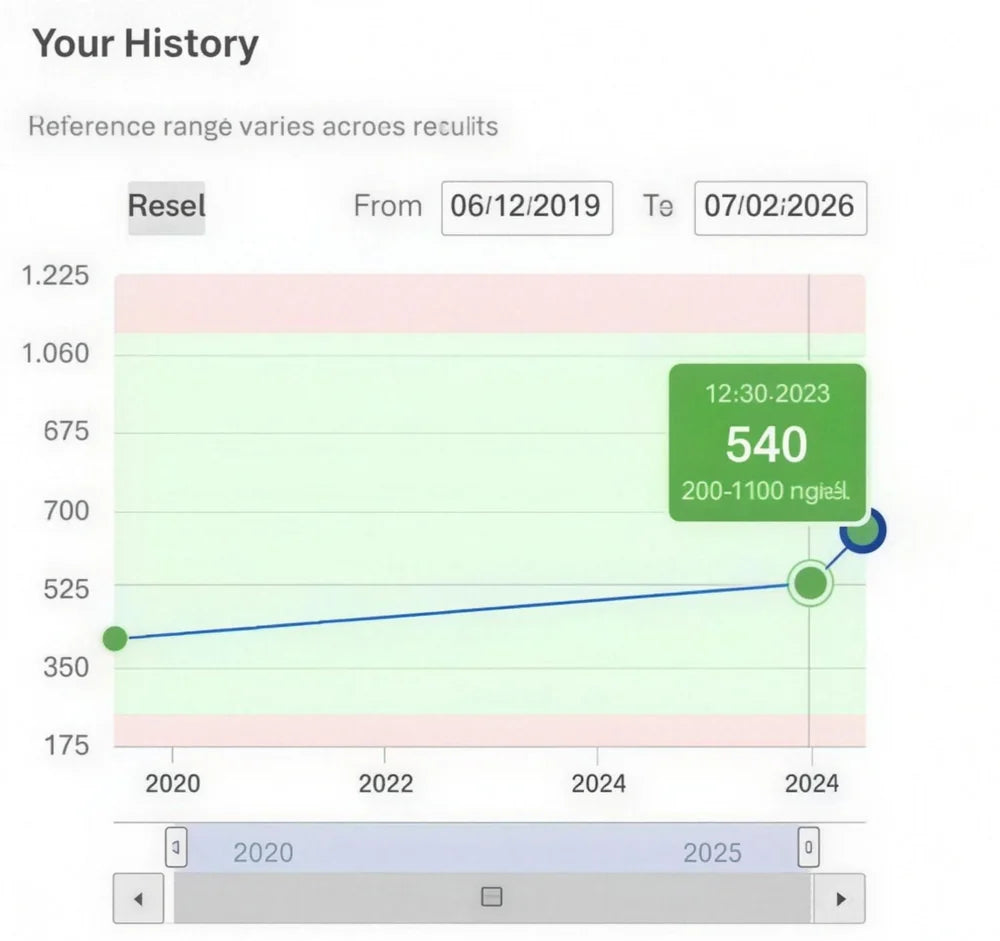Click the highlighted 540 data point
Screen dimensions: 1000x941
click(x=811, y=582)
